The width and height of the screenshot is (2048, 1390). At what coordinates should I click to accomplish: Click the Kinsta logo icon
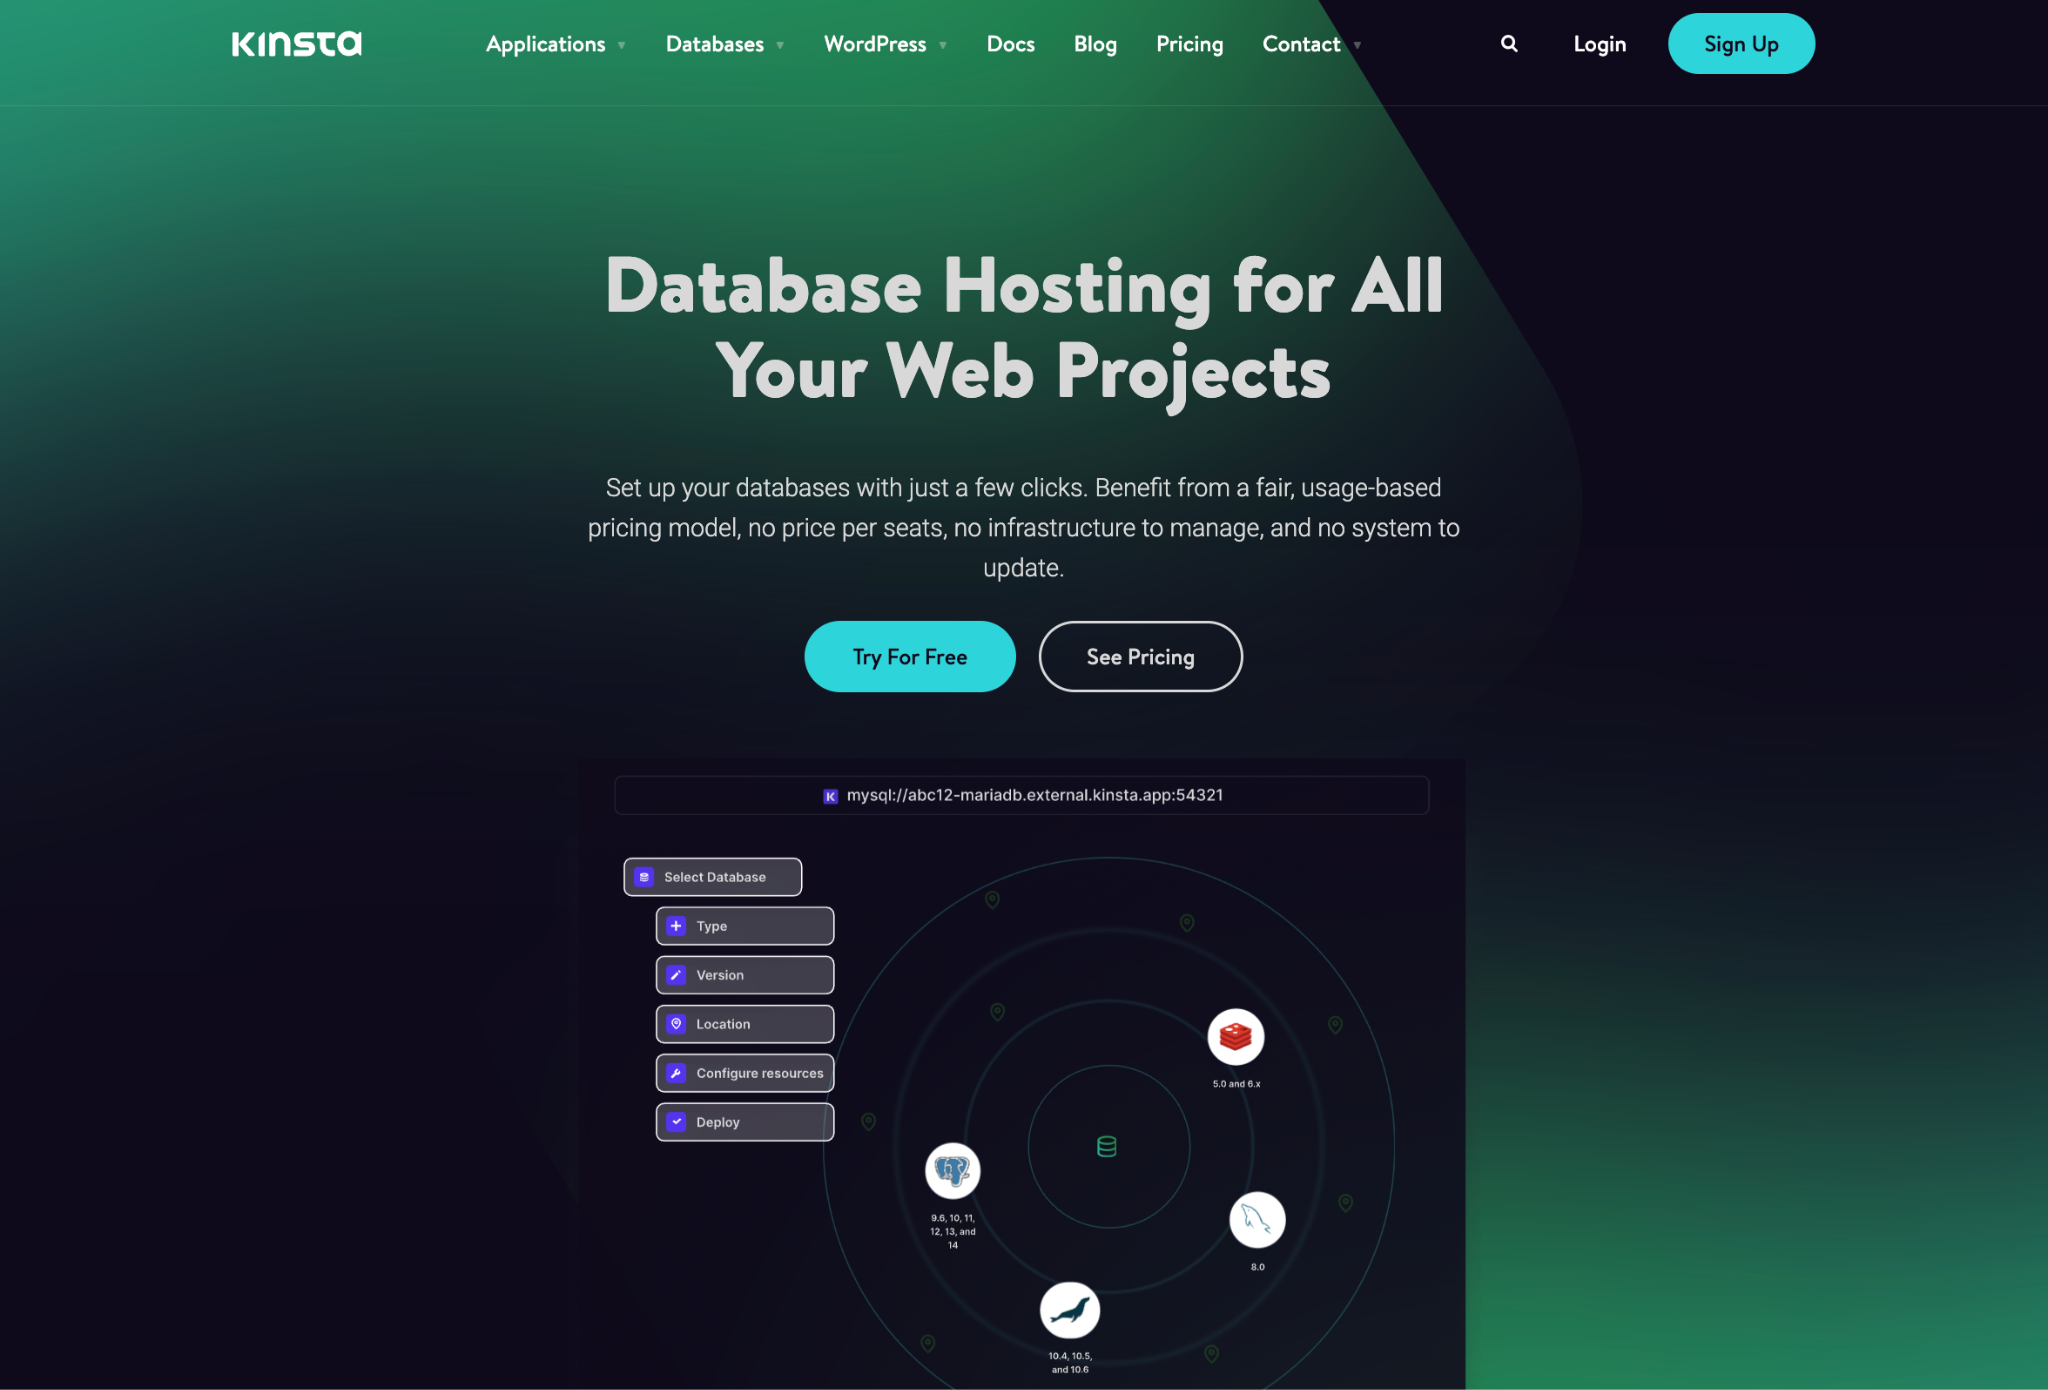tap(295, 42)
